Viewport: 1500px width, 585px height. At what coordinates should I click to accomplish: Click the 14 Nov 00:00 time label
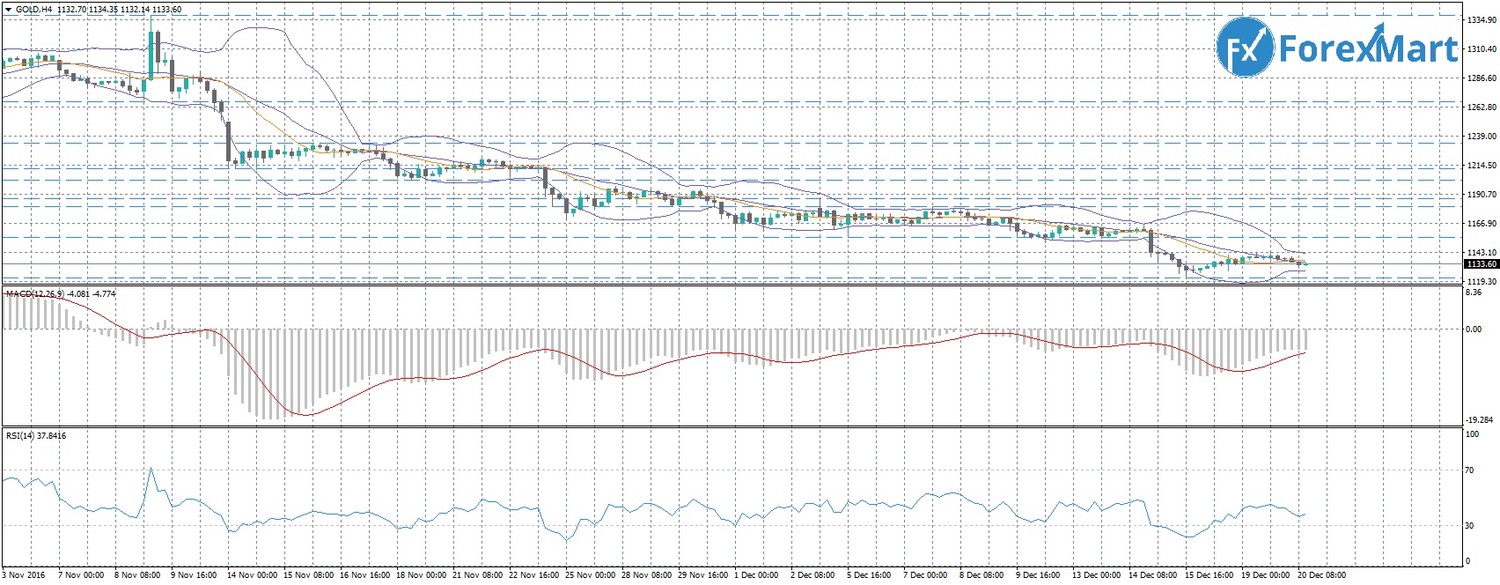pos(255,577)
